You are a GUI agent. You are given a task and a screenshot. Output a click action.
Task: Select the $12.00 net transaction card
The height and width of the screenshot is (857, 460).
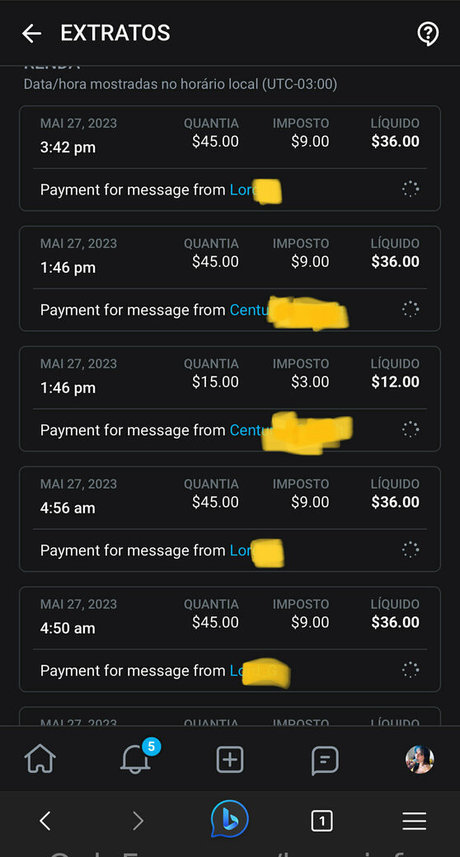(230, 399)
